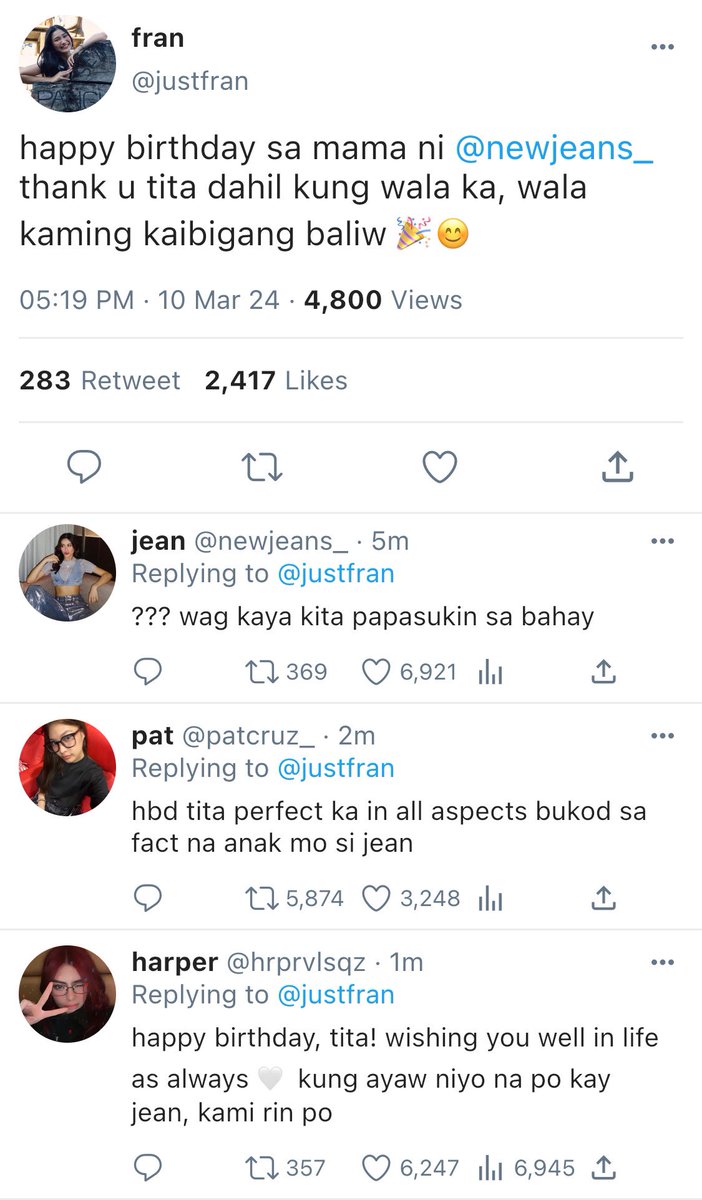This screenshot has width=702, height=1200.
Task: Open more options on fran's tweet
Action: (662, 47)
